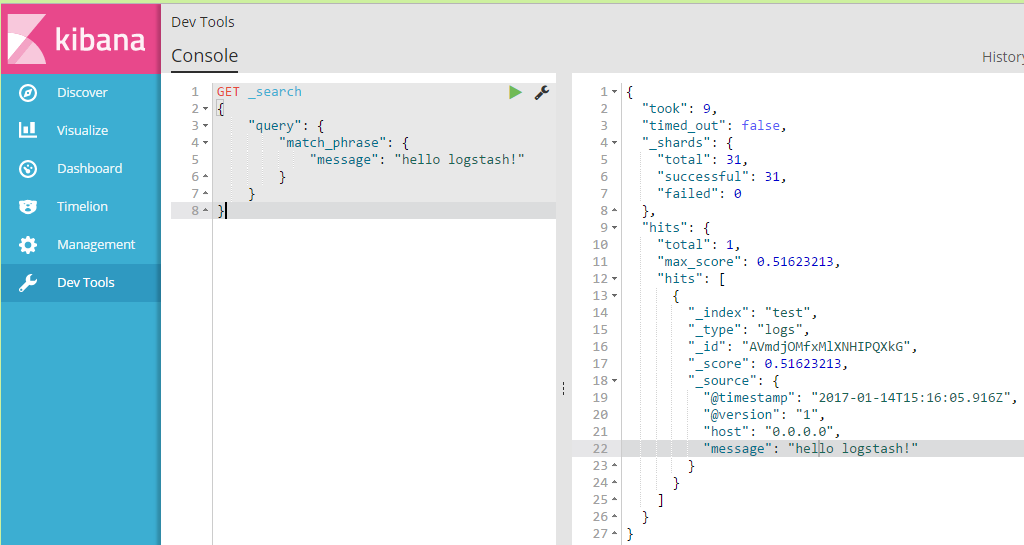Image resolution: width=1024 pixels, height=545 pixels.
Task: Click "successful": 31 line
Action: tap(721, 177)
